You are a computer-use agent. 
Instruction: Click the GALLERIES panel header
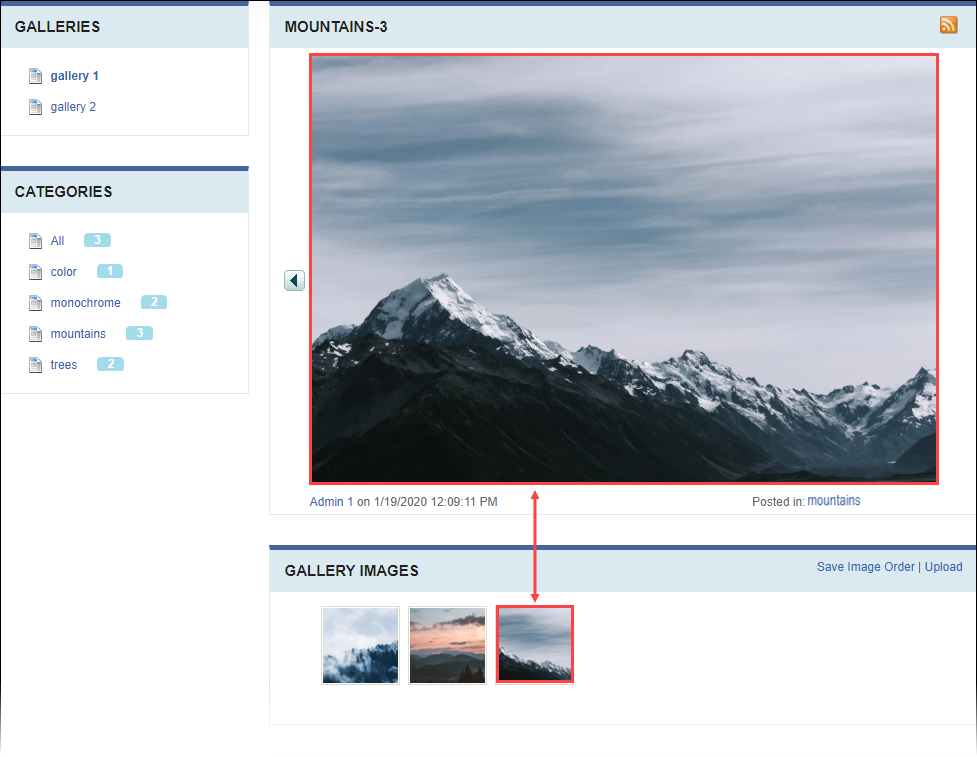pos(57,27)
